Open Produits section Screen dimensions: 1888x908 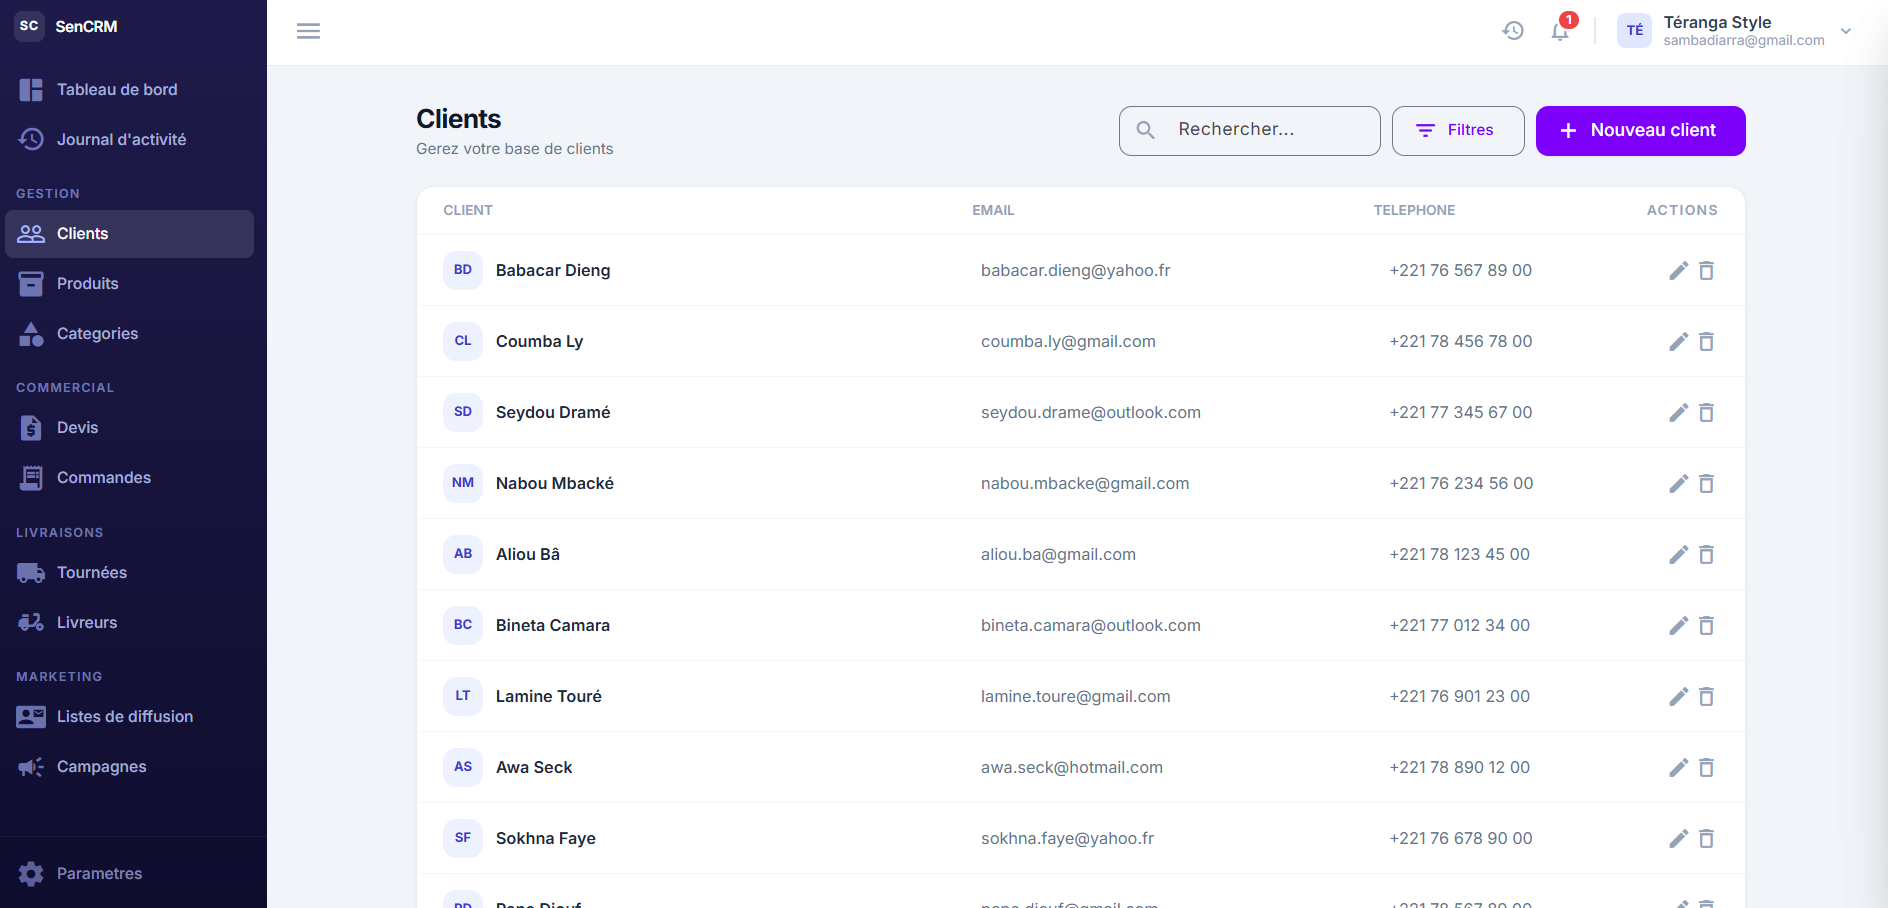[130, 284]
